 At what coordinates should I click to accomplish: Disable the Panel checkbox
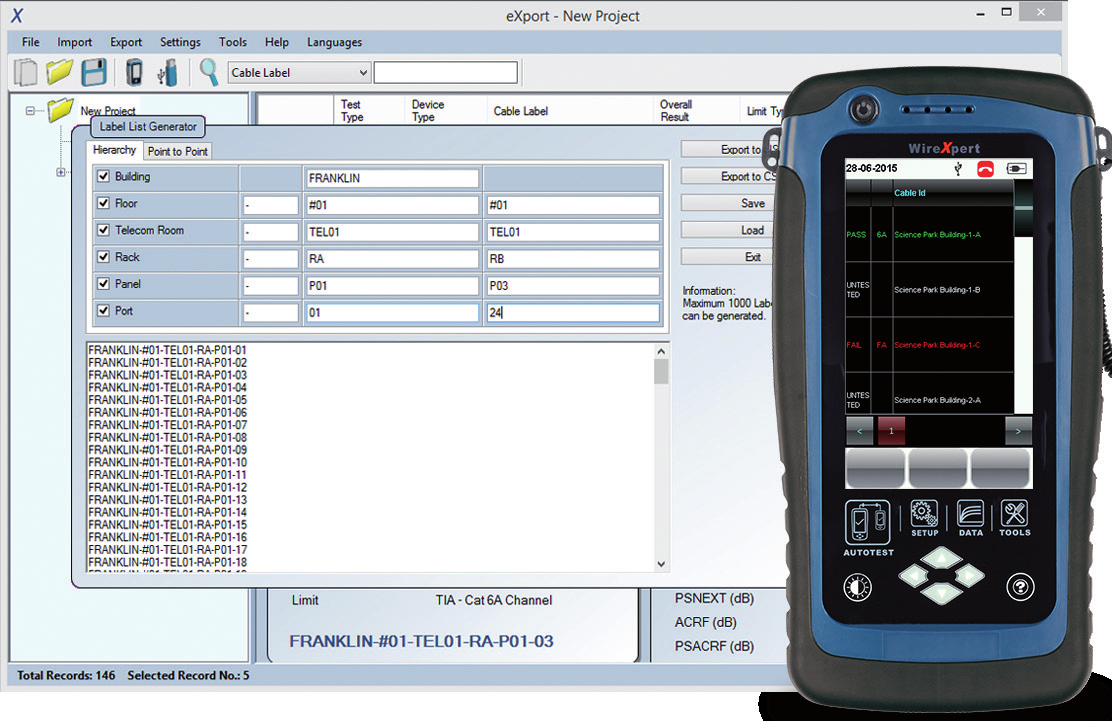[x=104, y=284]
